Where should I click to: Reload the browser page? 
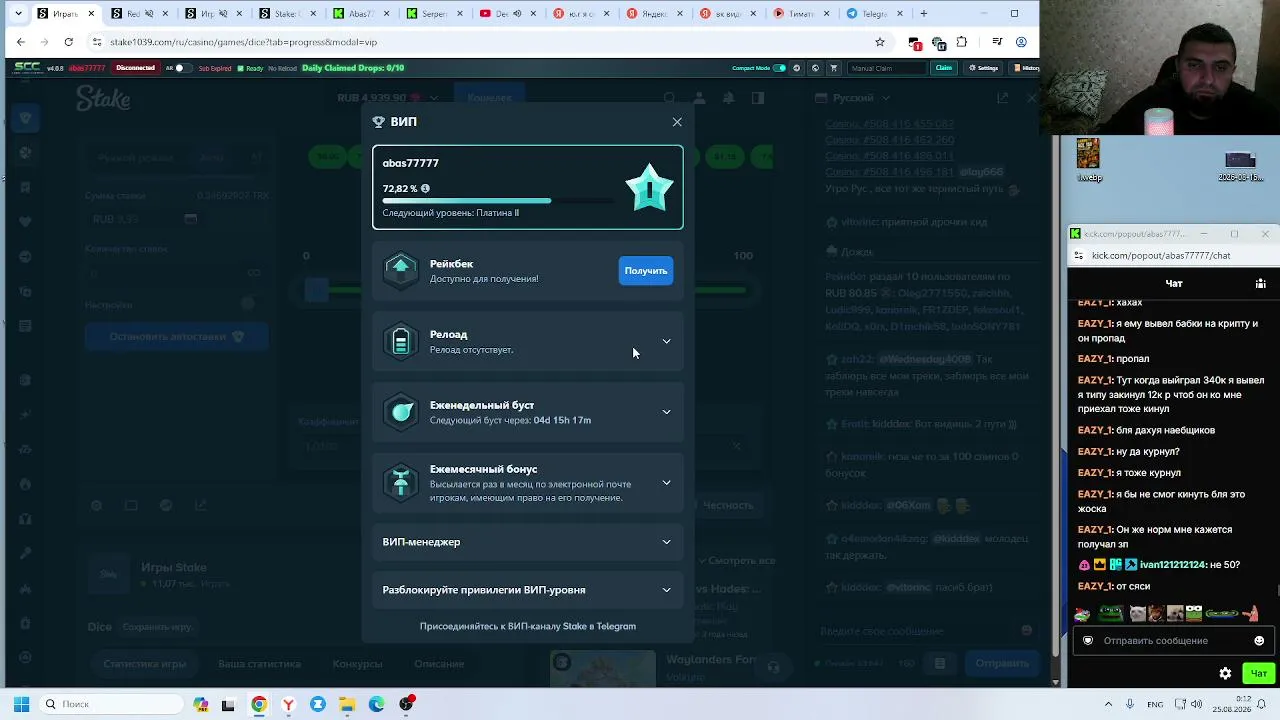(68, 42)
